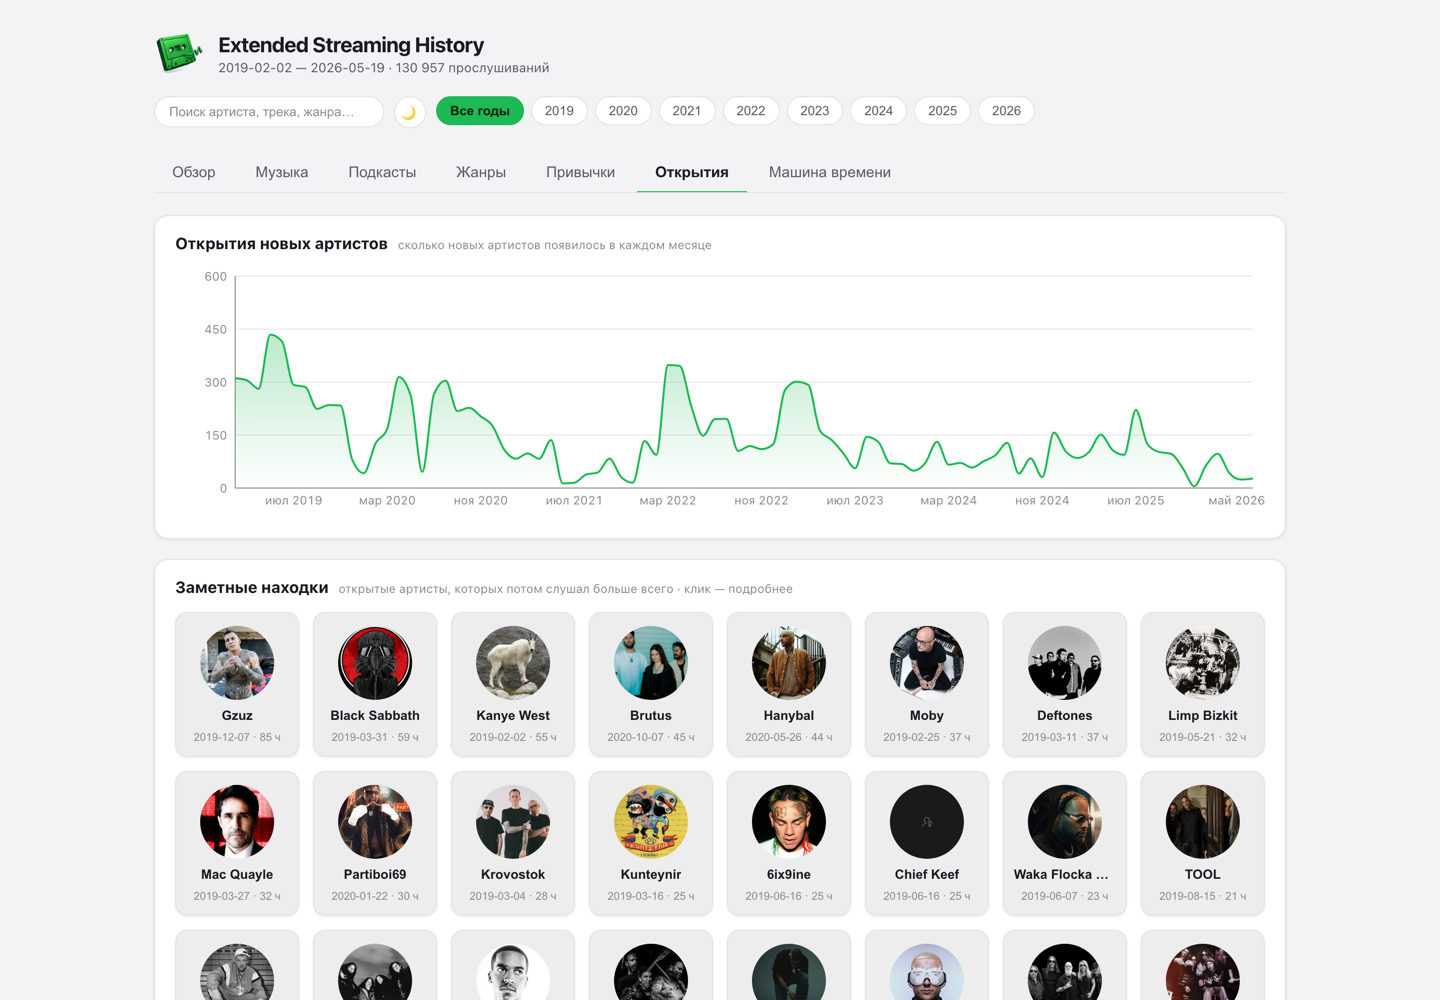
Task: Click the 'Gzuz' artist name
Action: [x=237, y=716]
